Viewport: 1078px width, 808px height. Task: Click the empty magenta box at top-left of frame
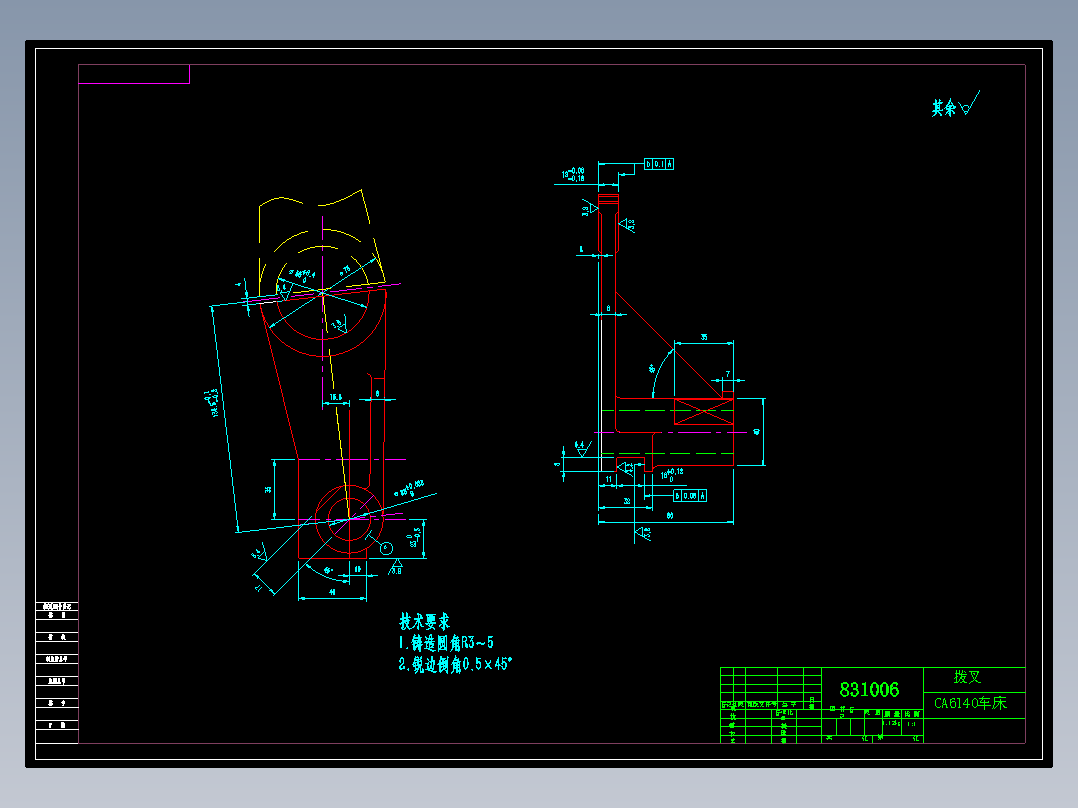[134, 74]
